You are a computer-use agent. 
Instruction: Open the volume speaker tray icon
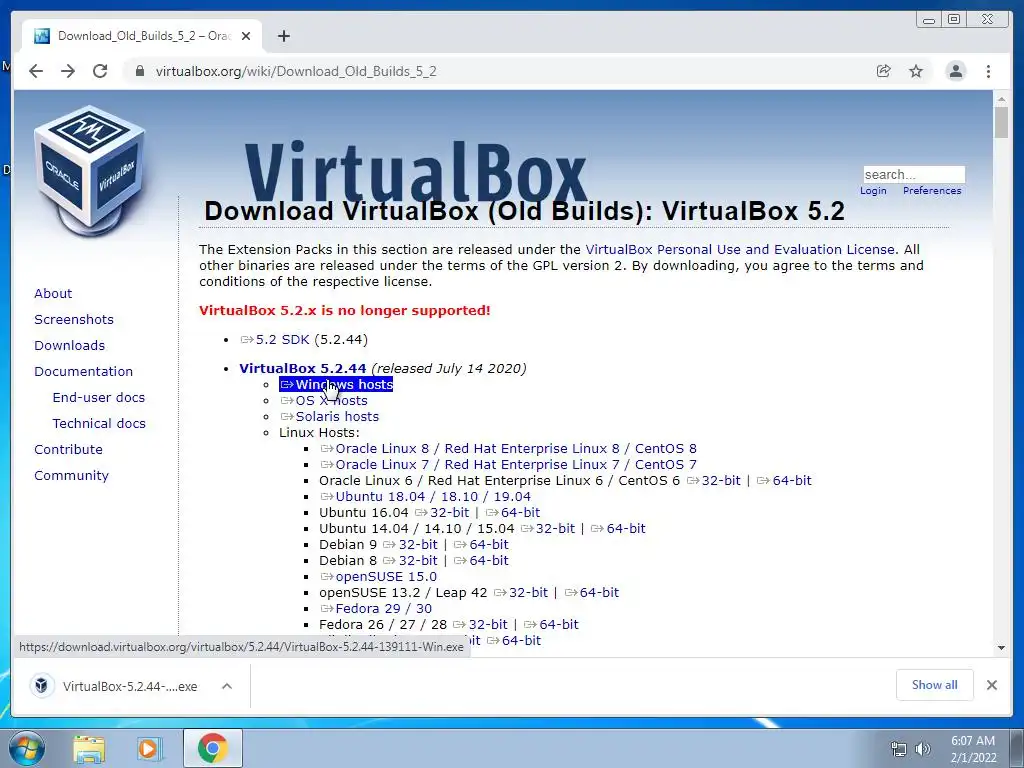pyautogui.click(x=922, y=749)
